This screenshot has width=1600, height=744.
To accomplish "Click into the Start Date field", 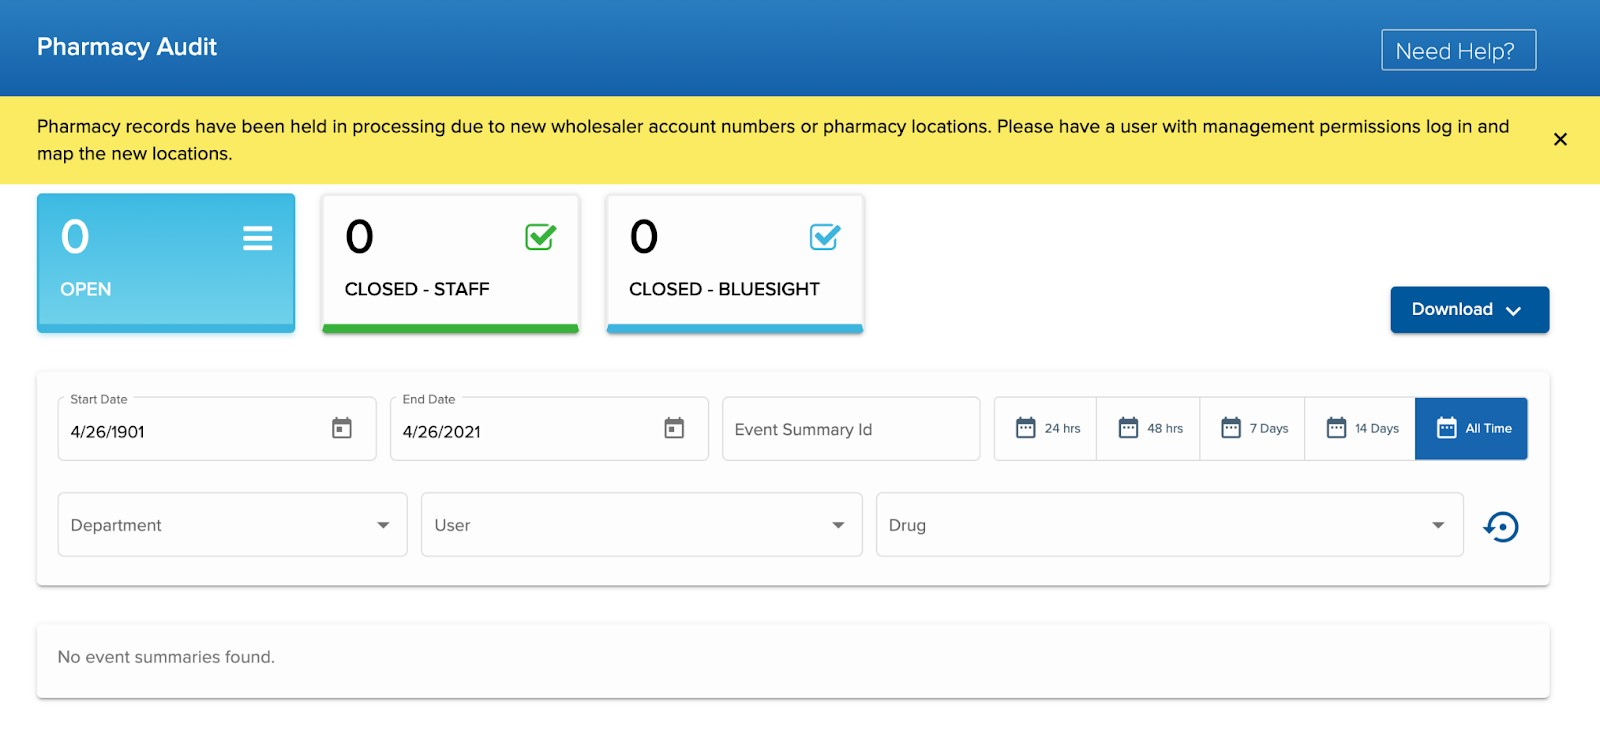I will point(217,429).
